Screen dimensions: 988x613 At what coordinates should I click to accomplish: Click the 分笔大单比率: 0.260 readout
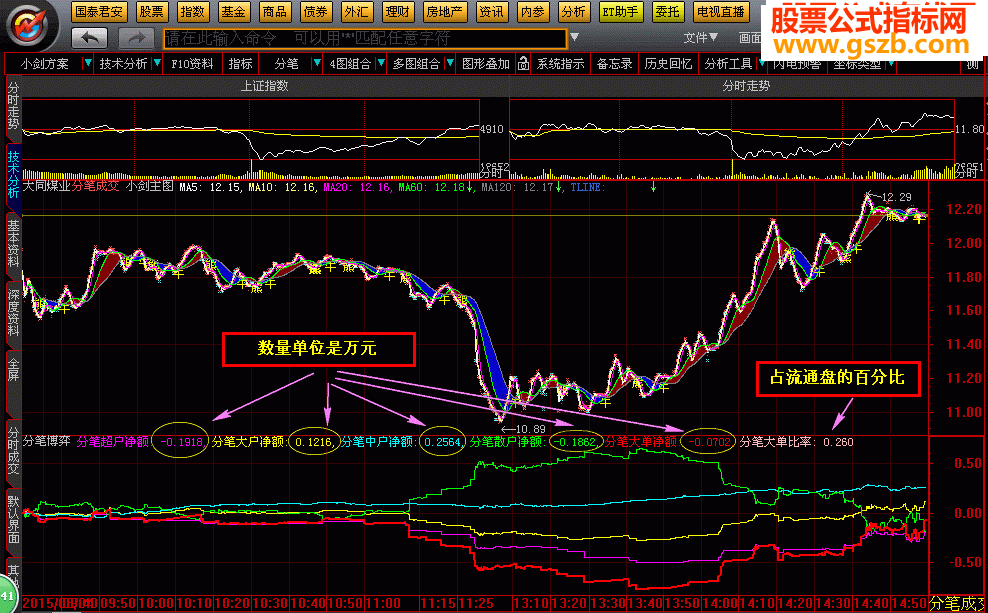(x=796, y=442)
